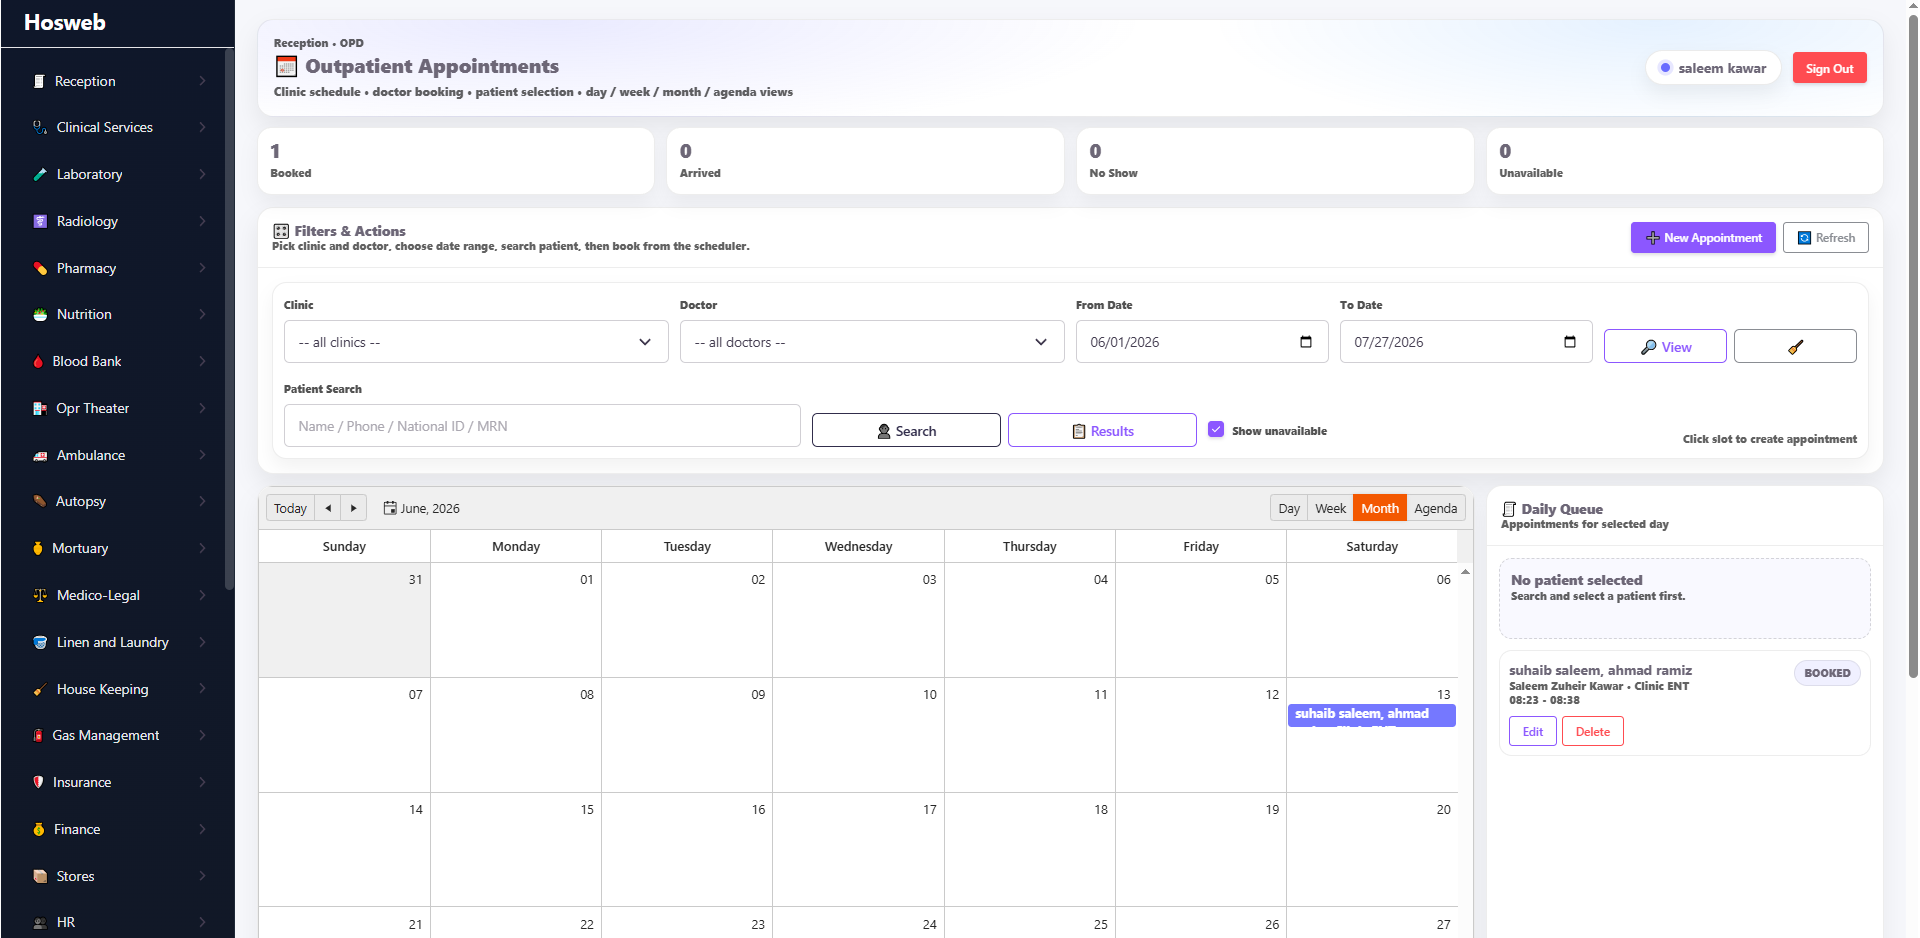
Task: Open the To Date calendar picker icon
Action: [1569, 342]
